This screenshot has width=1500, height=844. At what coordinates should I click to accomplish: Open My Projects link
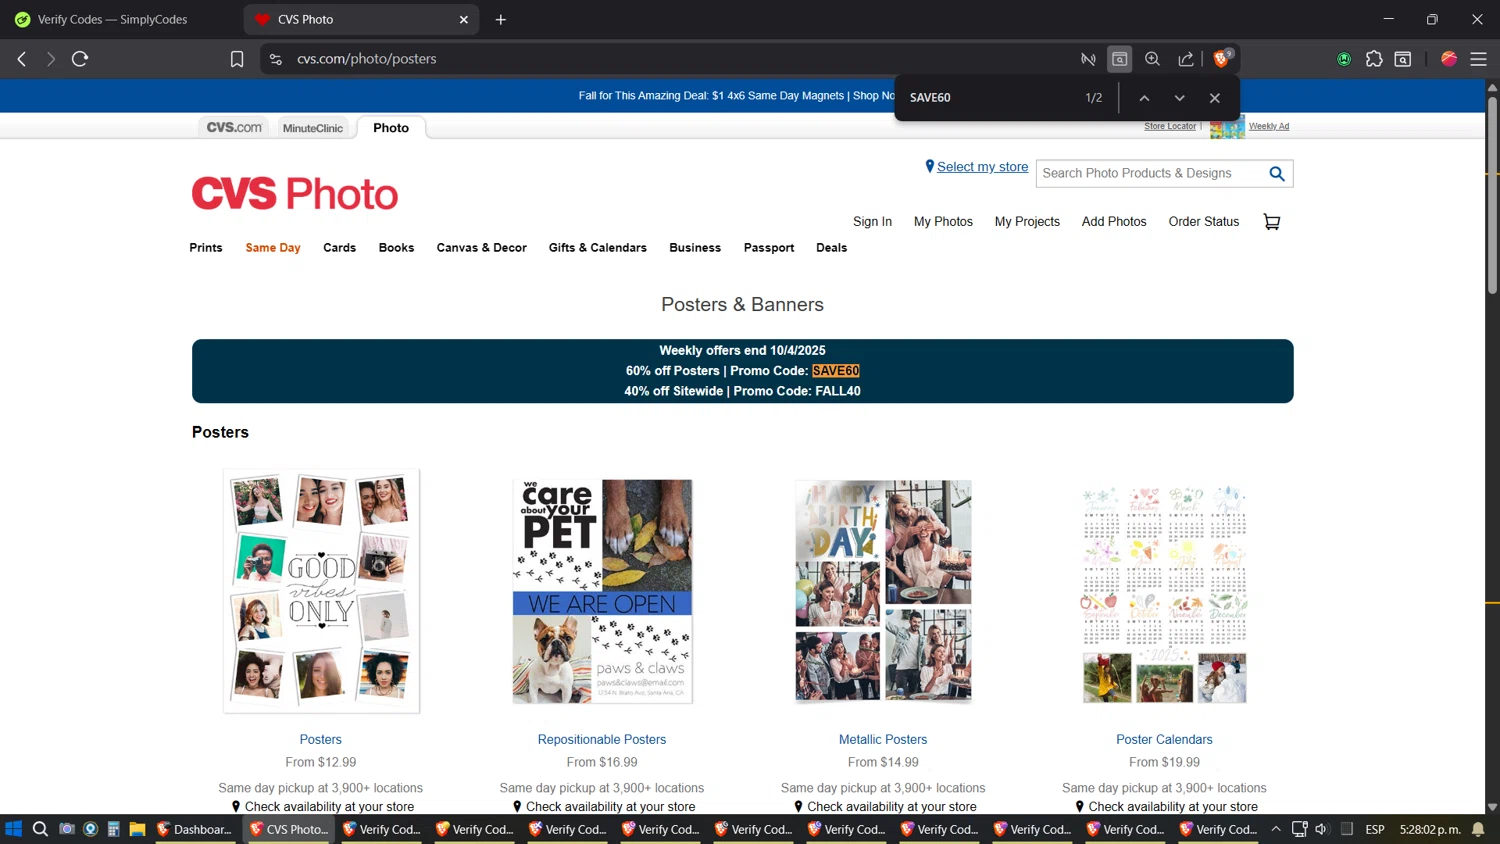click(x=1027, y=222)
